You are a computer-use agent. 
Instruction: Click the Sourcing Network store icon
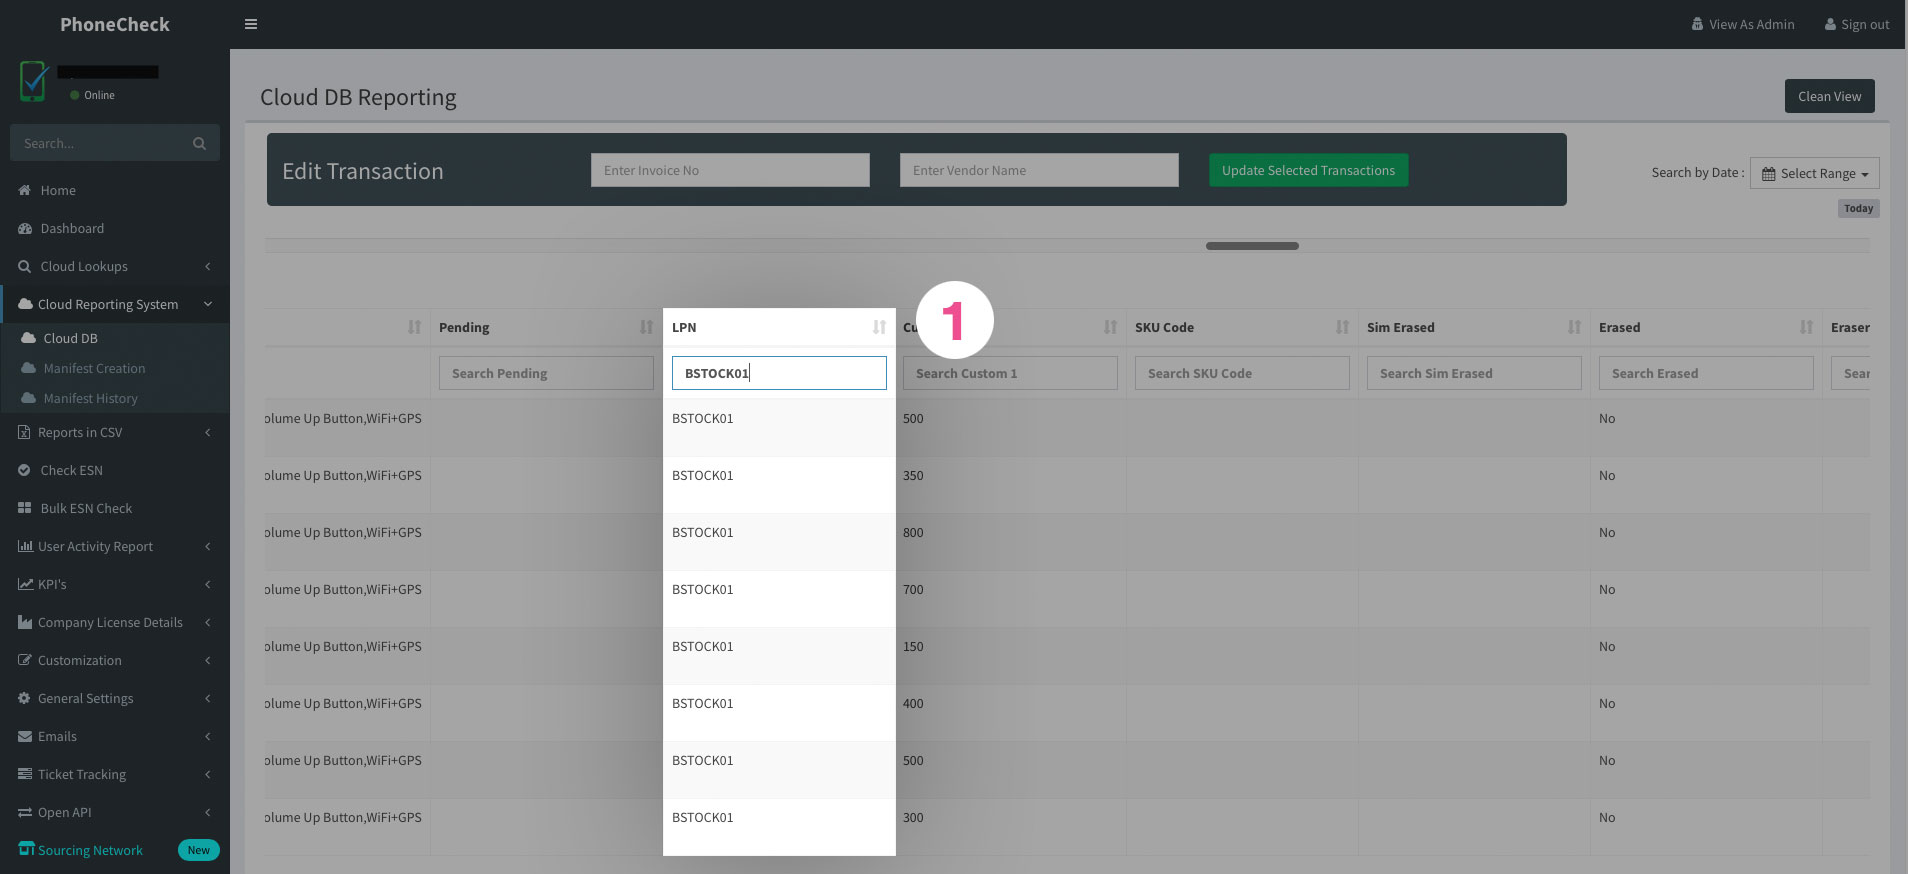(26, 849)
